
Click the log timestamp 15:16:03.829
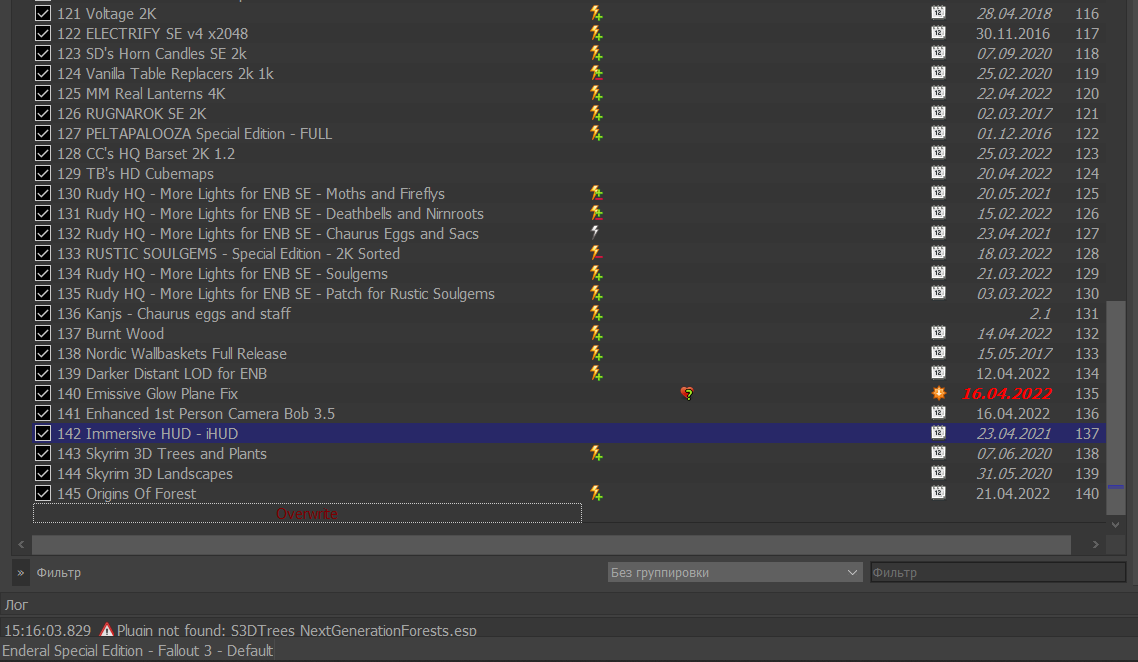tap(48, 630)
